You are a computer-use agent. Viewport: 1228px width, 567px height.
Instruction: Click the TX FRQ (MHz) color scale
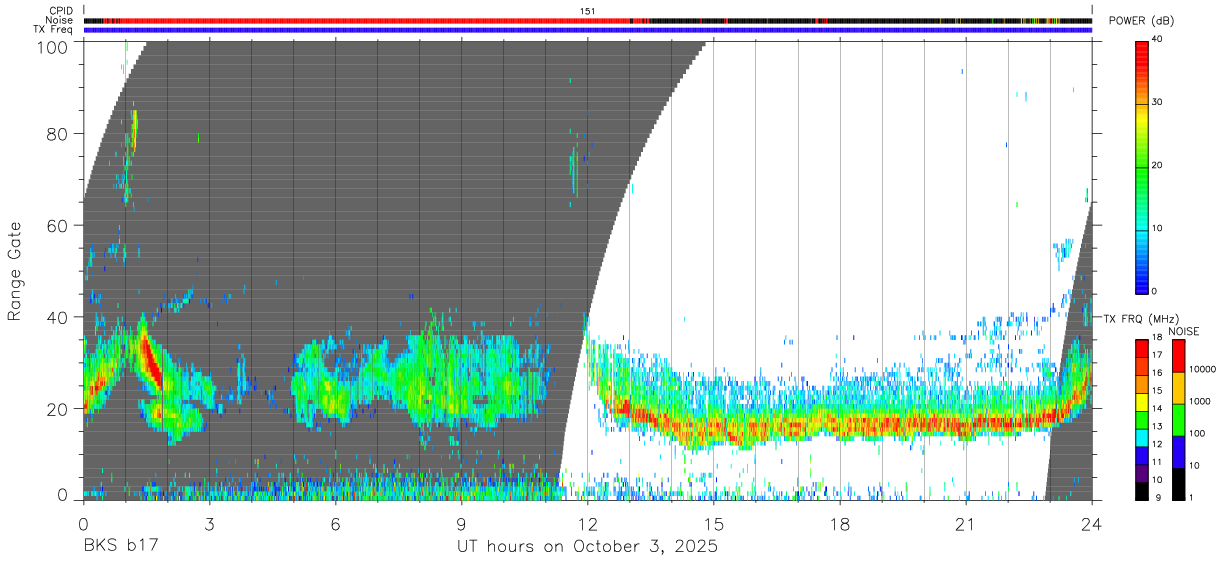(1142, 419)
